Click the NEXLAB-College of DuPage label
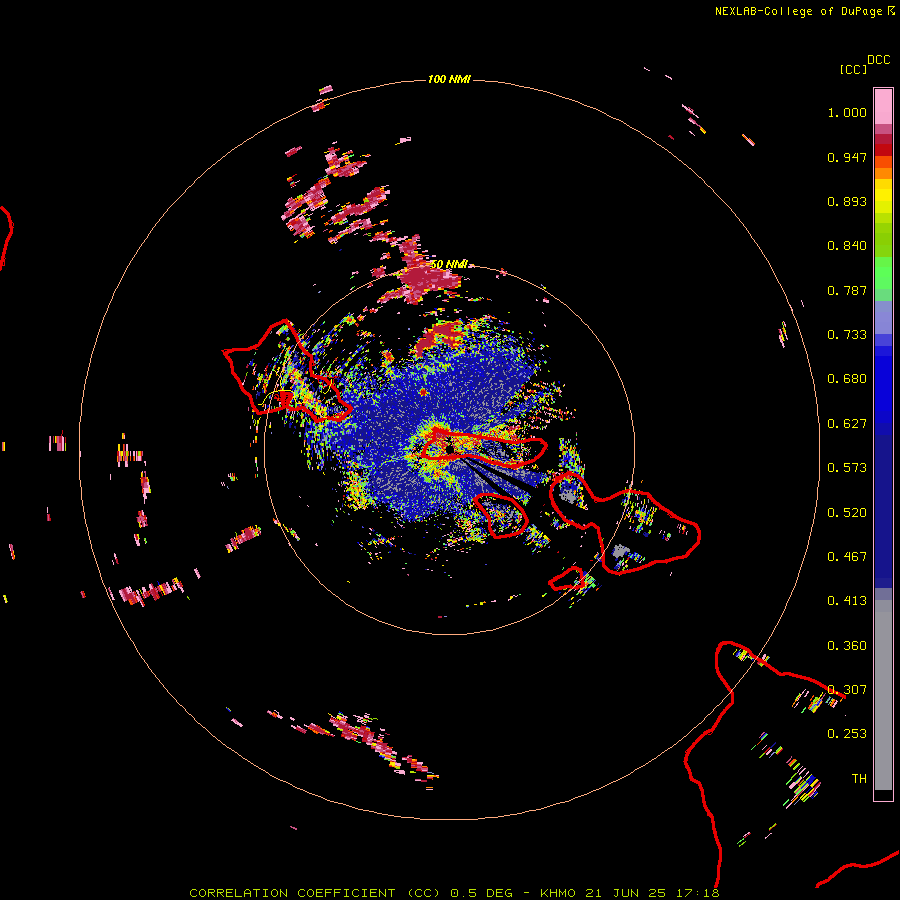Image resolution: width=900 pixels, height=900 pixels. tap(798, 11)
